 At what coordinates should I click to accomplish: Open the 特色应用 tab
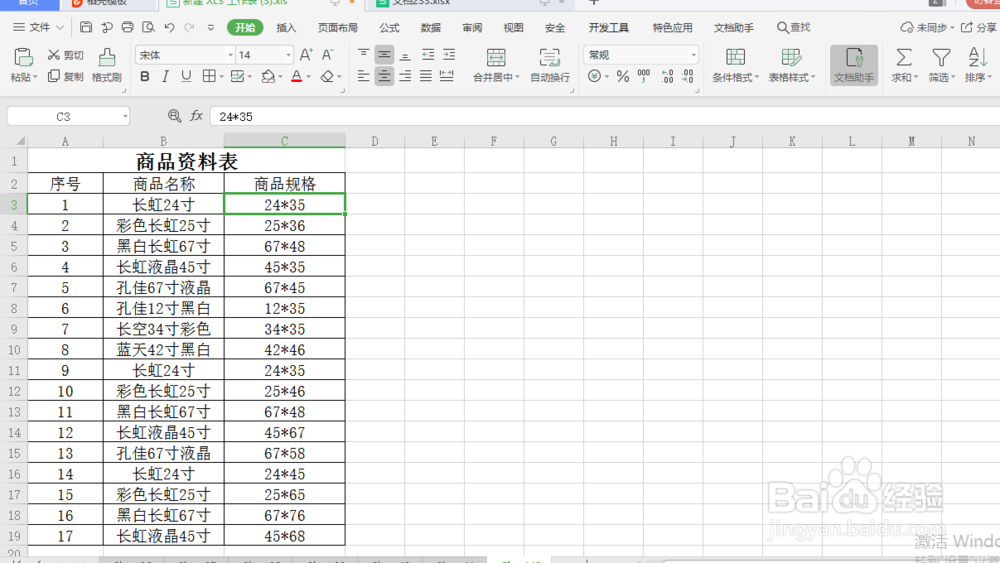pyautogui.click(x=672, y=27)
